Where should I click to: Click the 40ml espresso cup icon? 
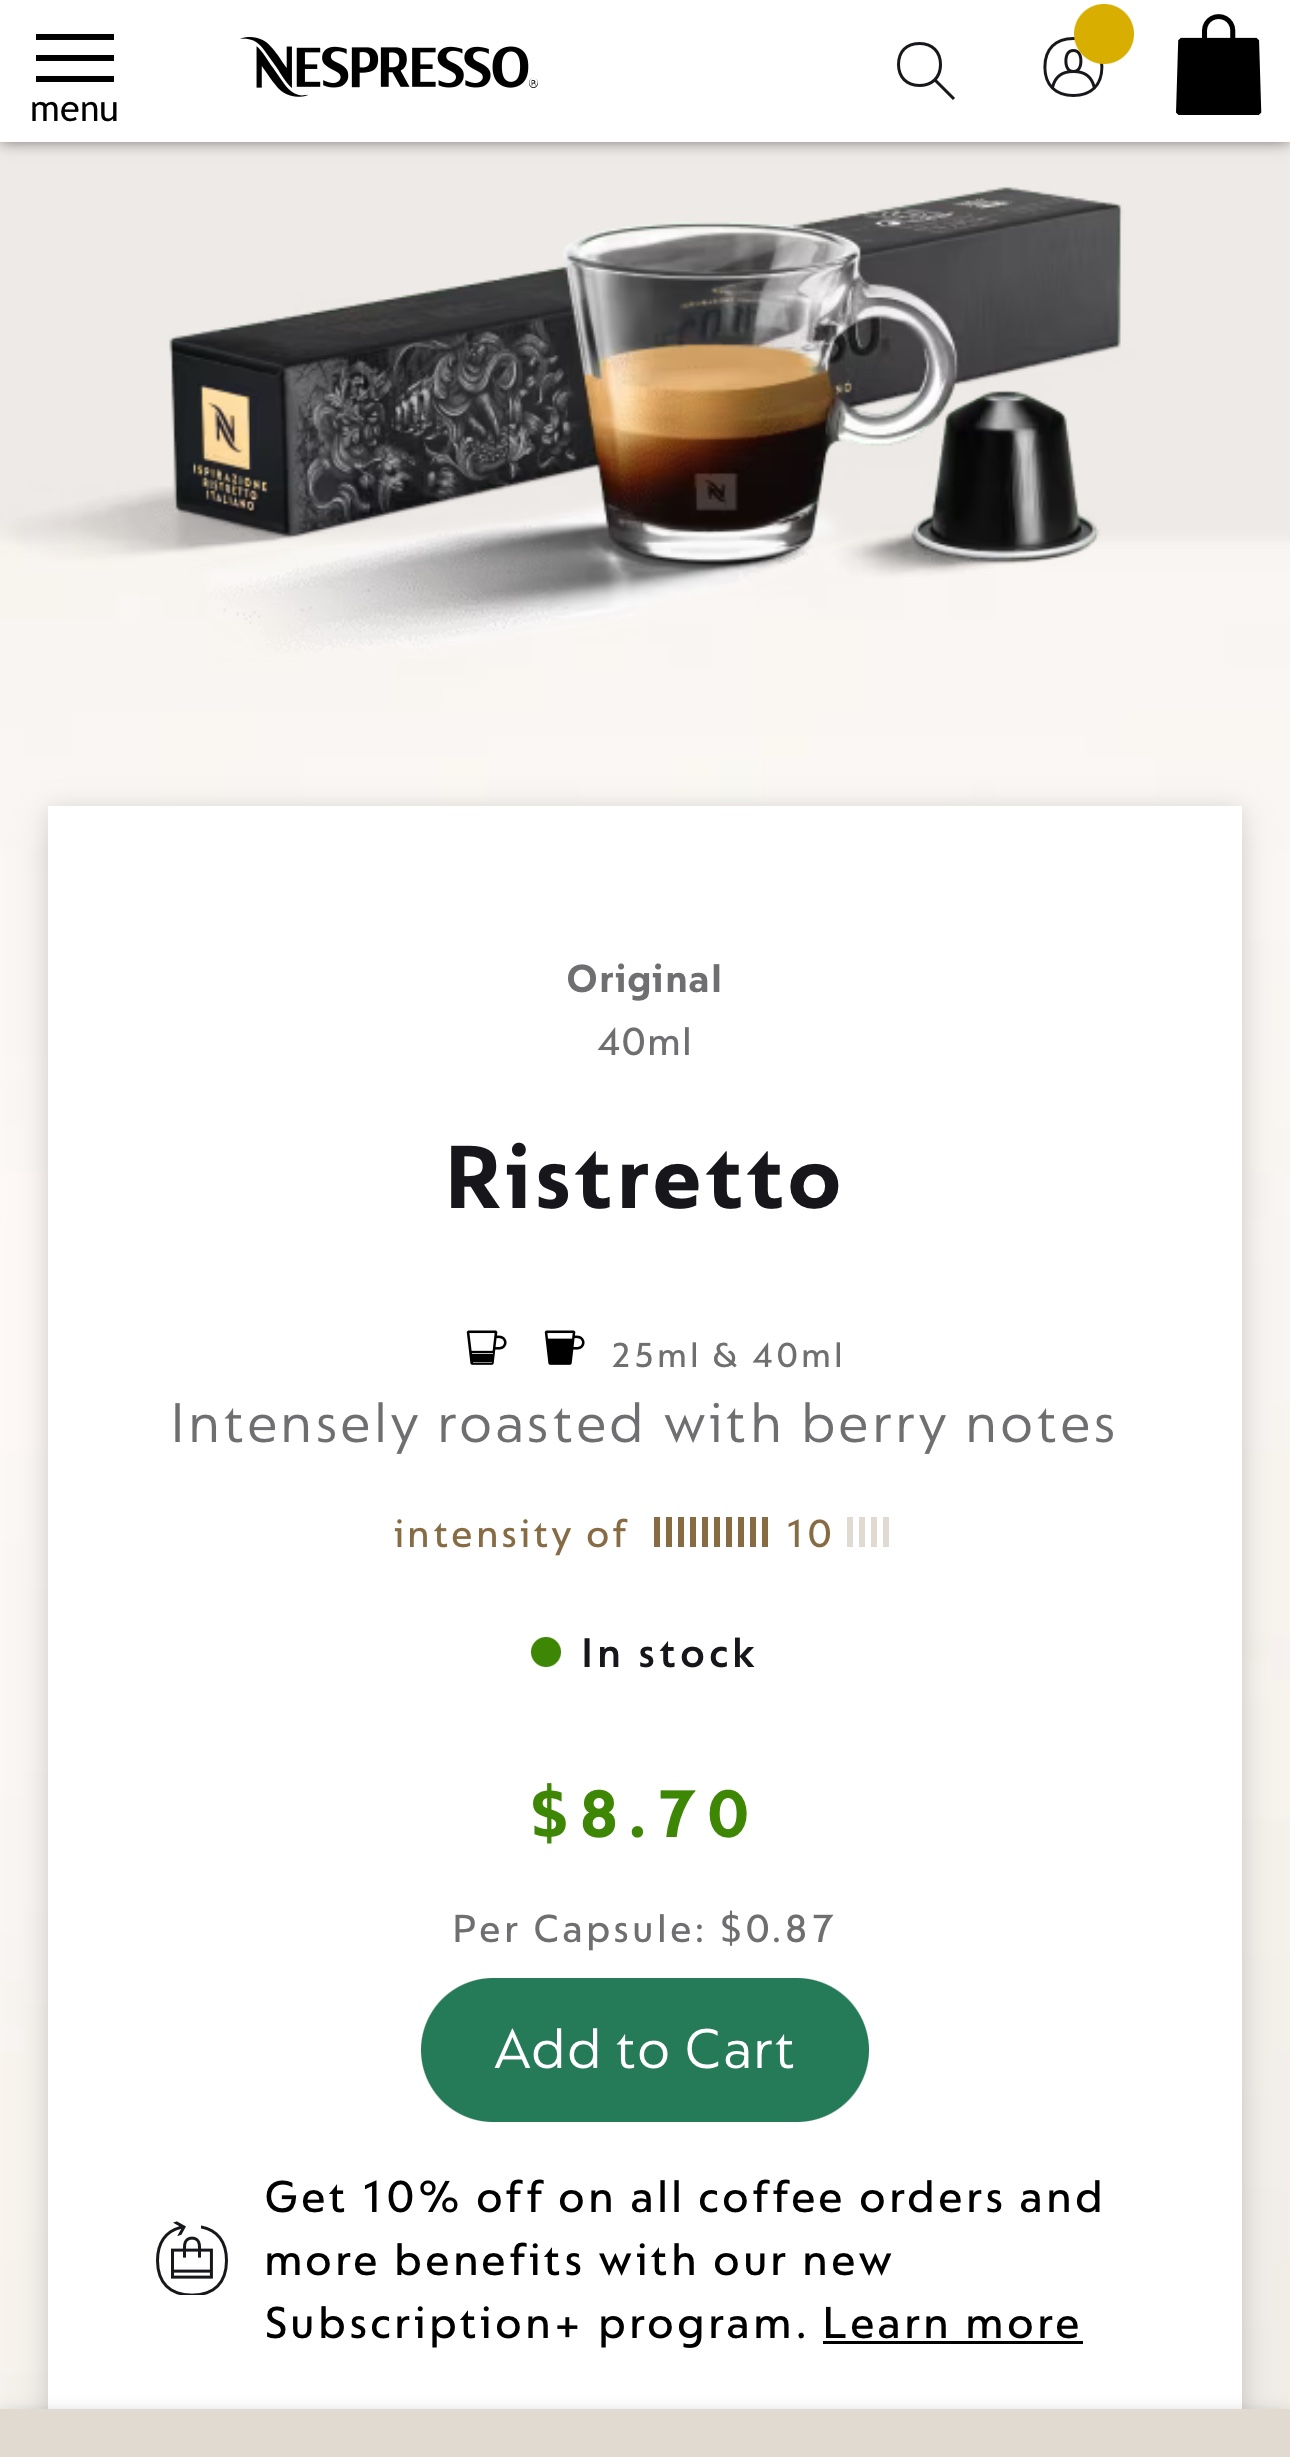tap(563, 1347)
